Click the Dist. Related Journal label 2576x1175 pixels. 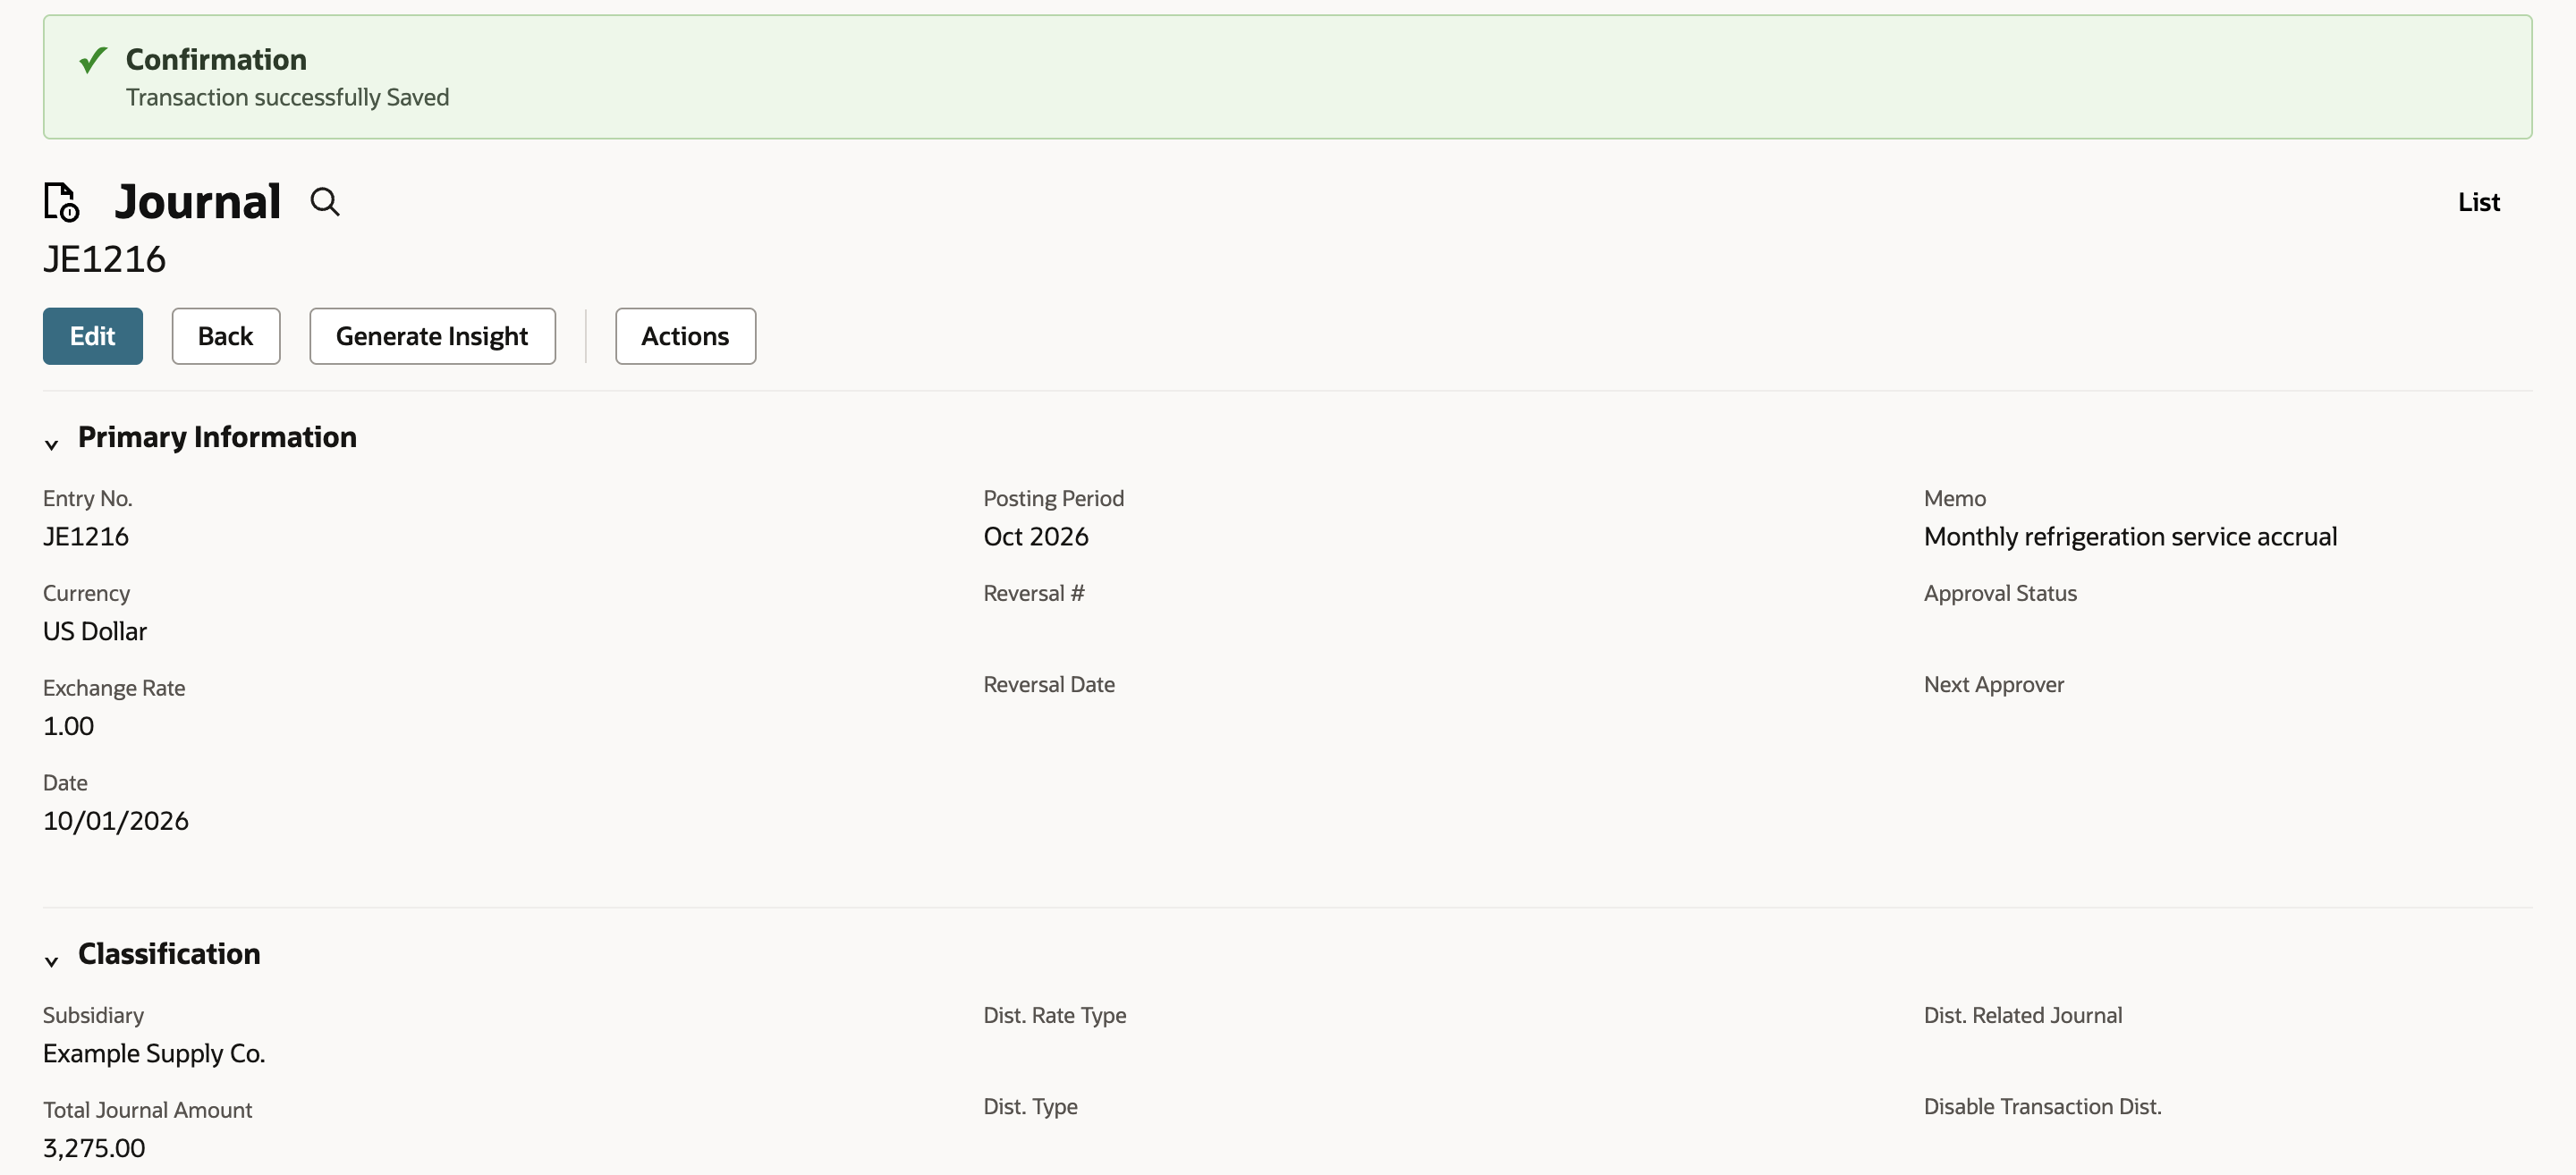coord(2023,1015)
